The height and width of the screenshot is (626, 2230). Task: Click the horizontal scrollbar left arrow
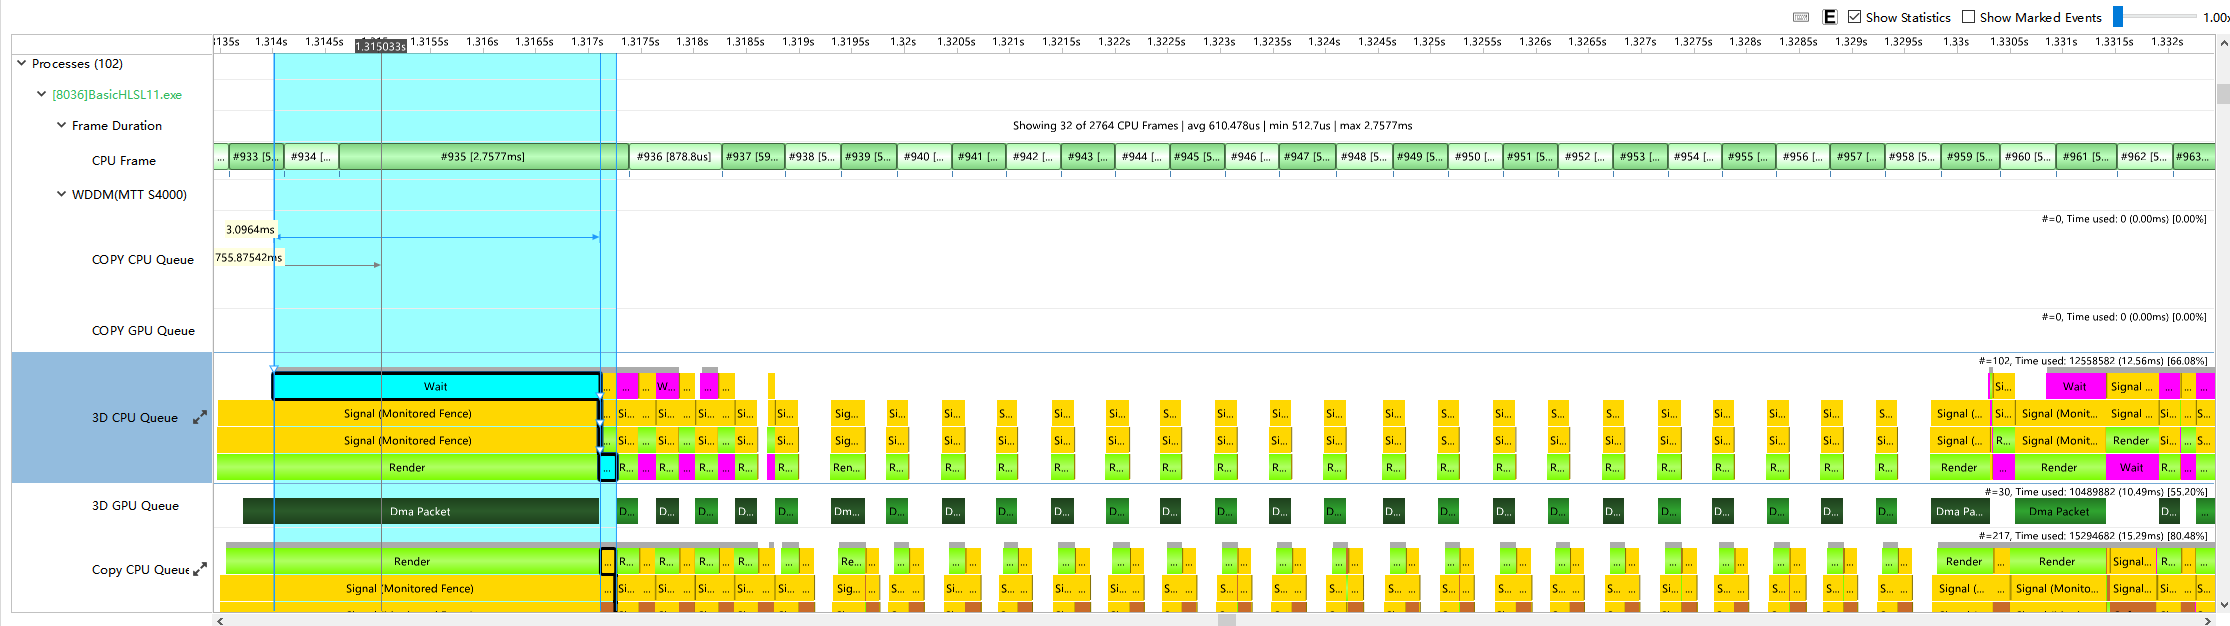[x=220, y=620]
